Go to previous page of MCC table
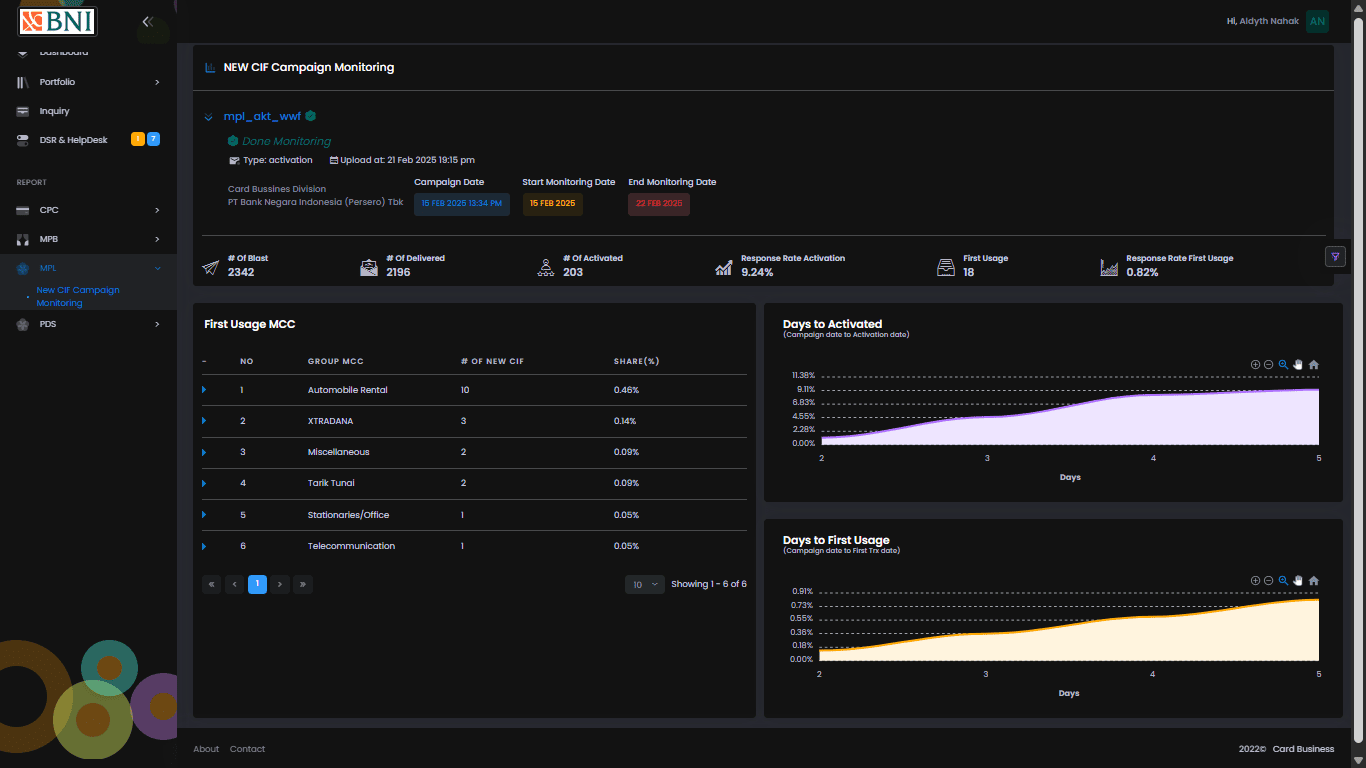 tap(234, 584)
